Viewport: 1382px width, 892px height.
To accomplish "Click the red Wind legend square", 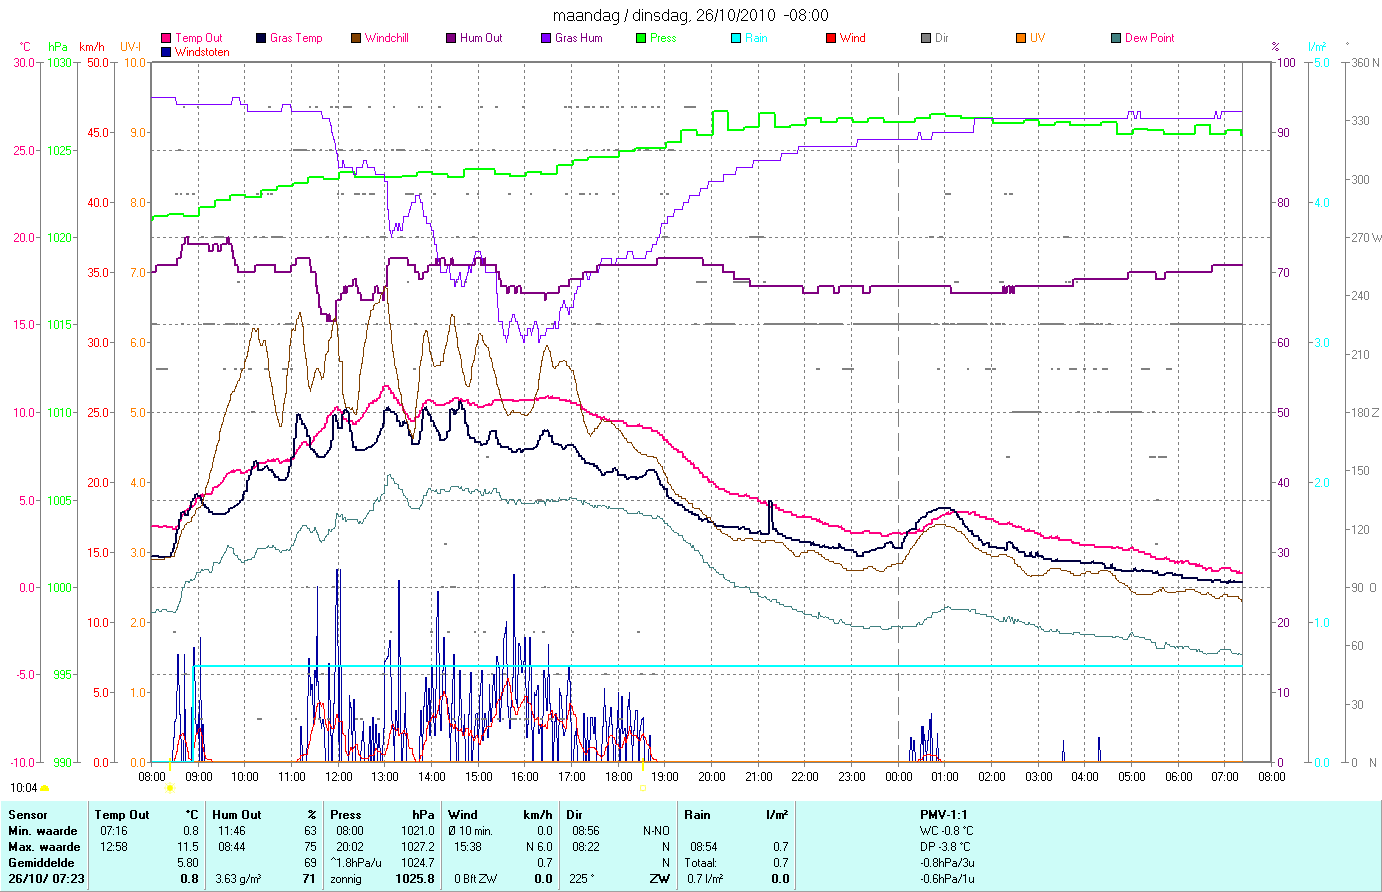I will coord(831,38).
